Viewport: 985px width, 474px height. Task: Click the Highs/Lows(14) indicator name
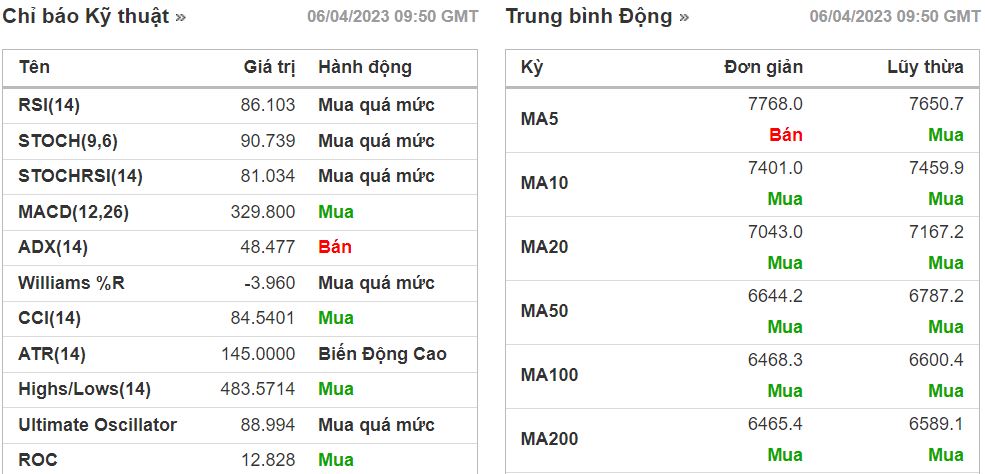pyautogui.click(x=84, y=389)
